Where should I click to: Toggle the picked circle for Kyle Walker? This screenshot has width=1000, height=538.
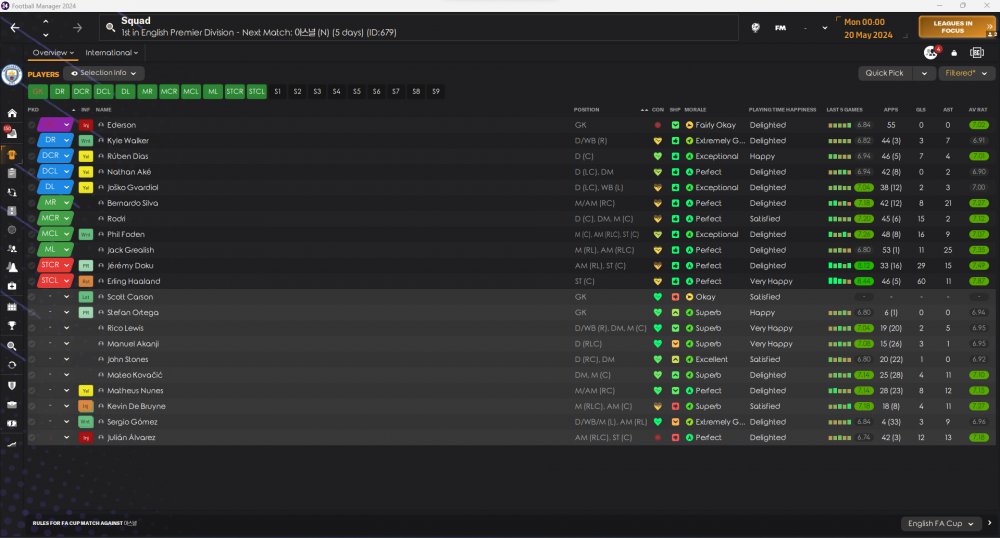[x=32, y=141]
